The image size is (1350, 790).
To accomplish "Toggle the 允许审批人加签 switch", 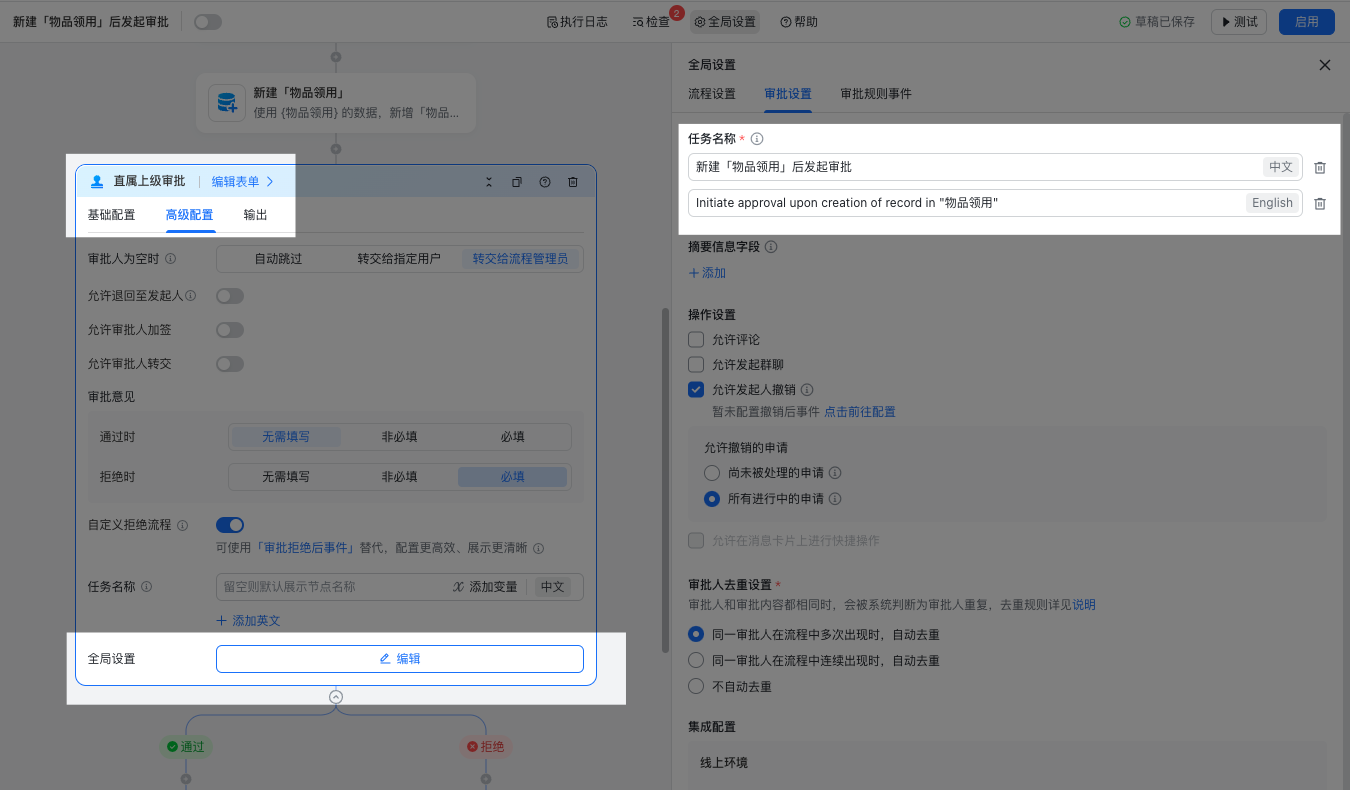I will tap(230, 330).
